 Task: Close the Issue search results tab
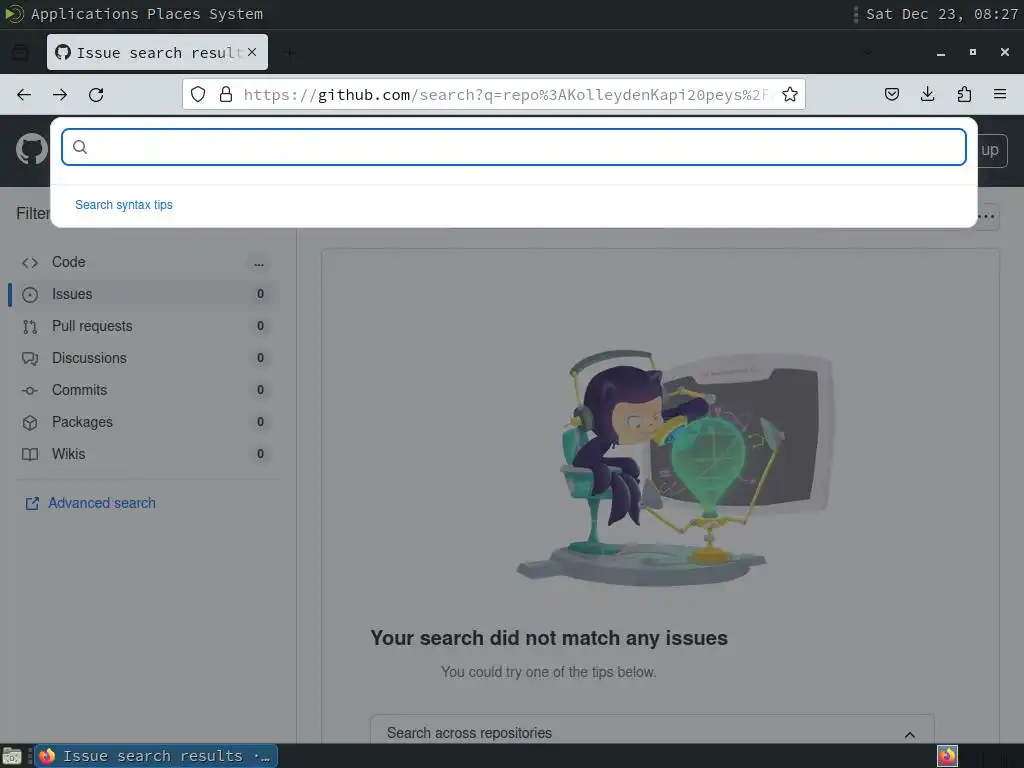point(252,52)
